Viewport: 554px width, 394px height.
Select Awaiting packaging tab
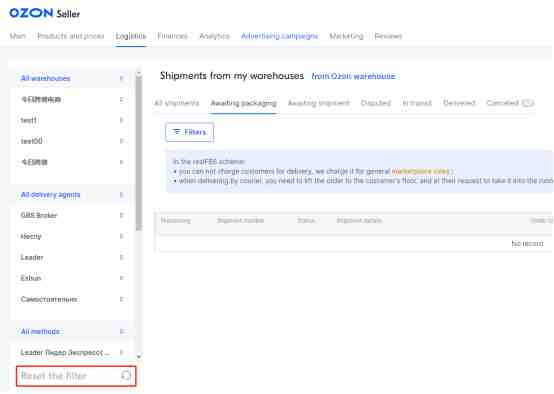(243, 103)
